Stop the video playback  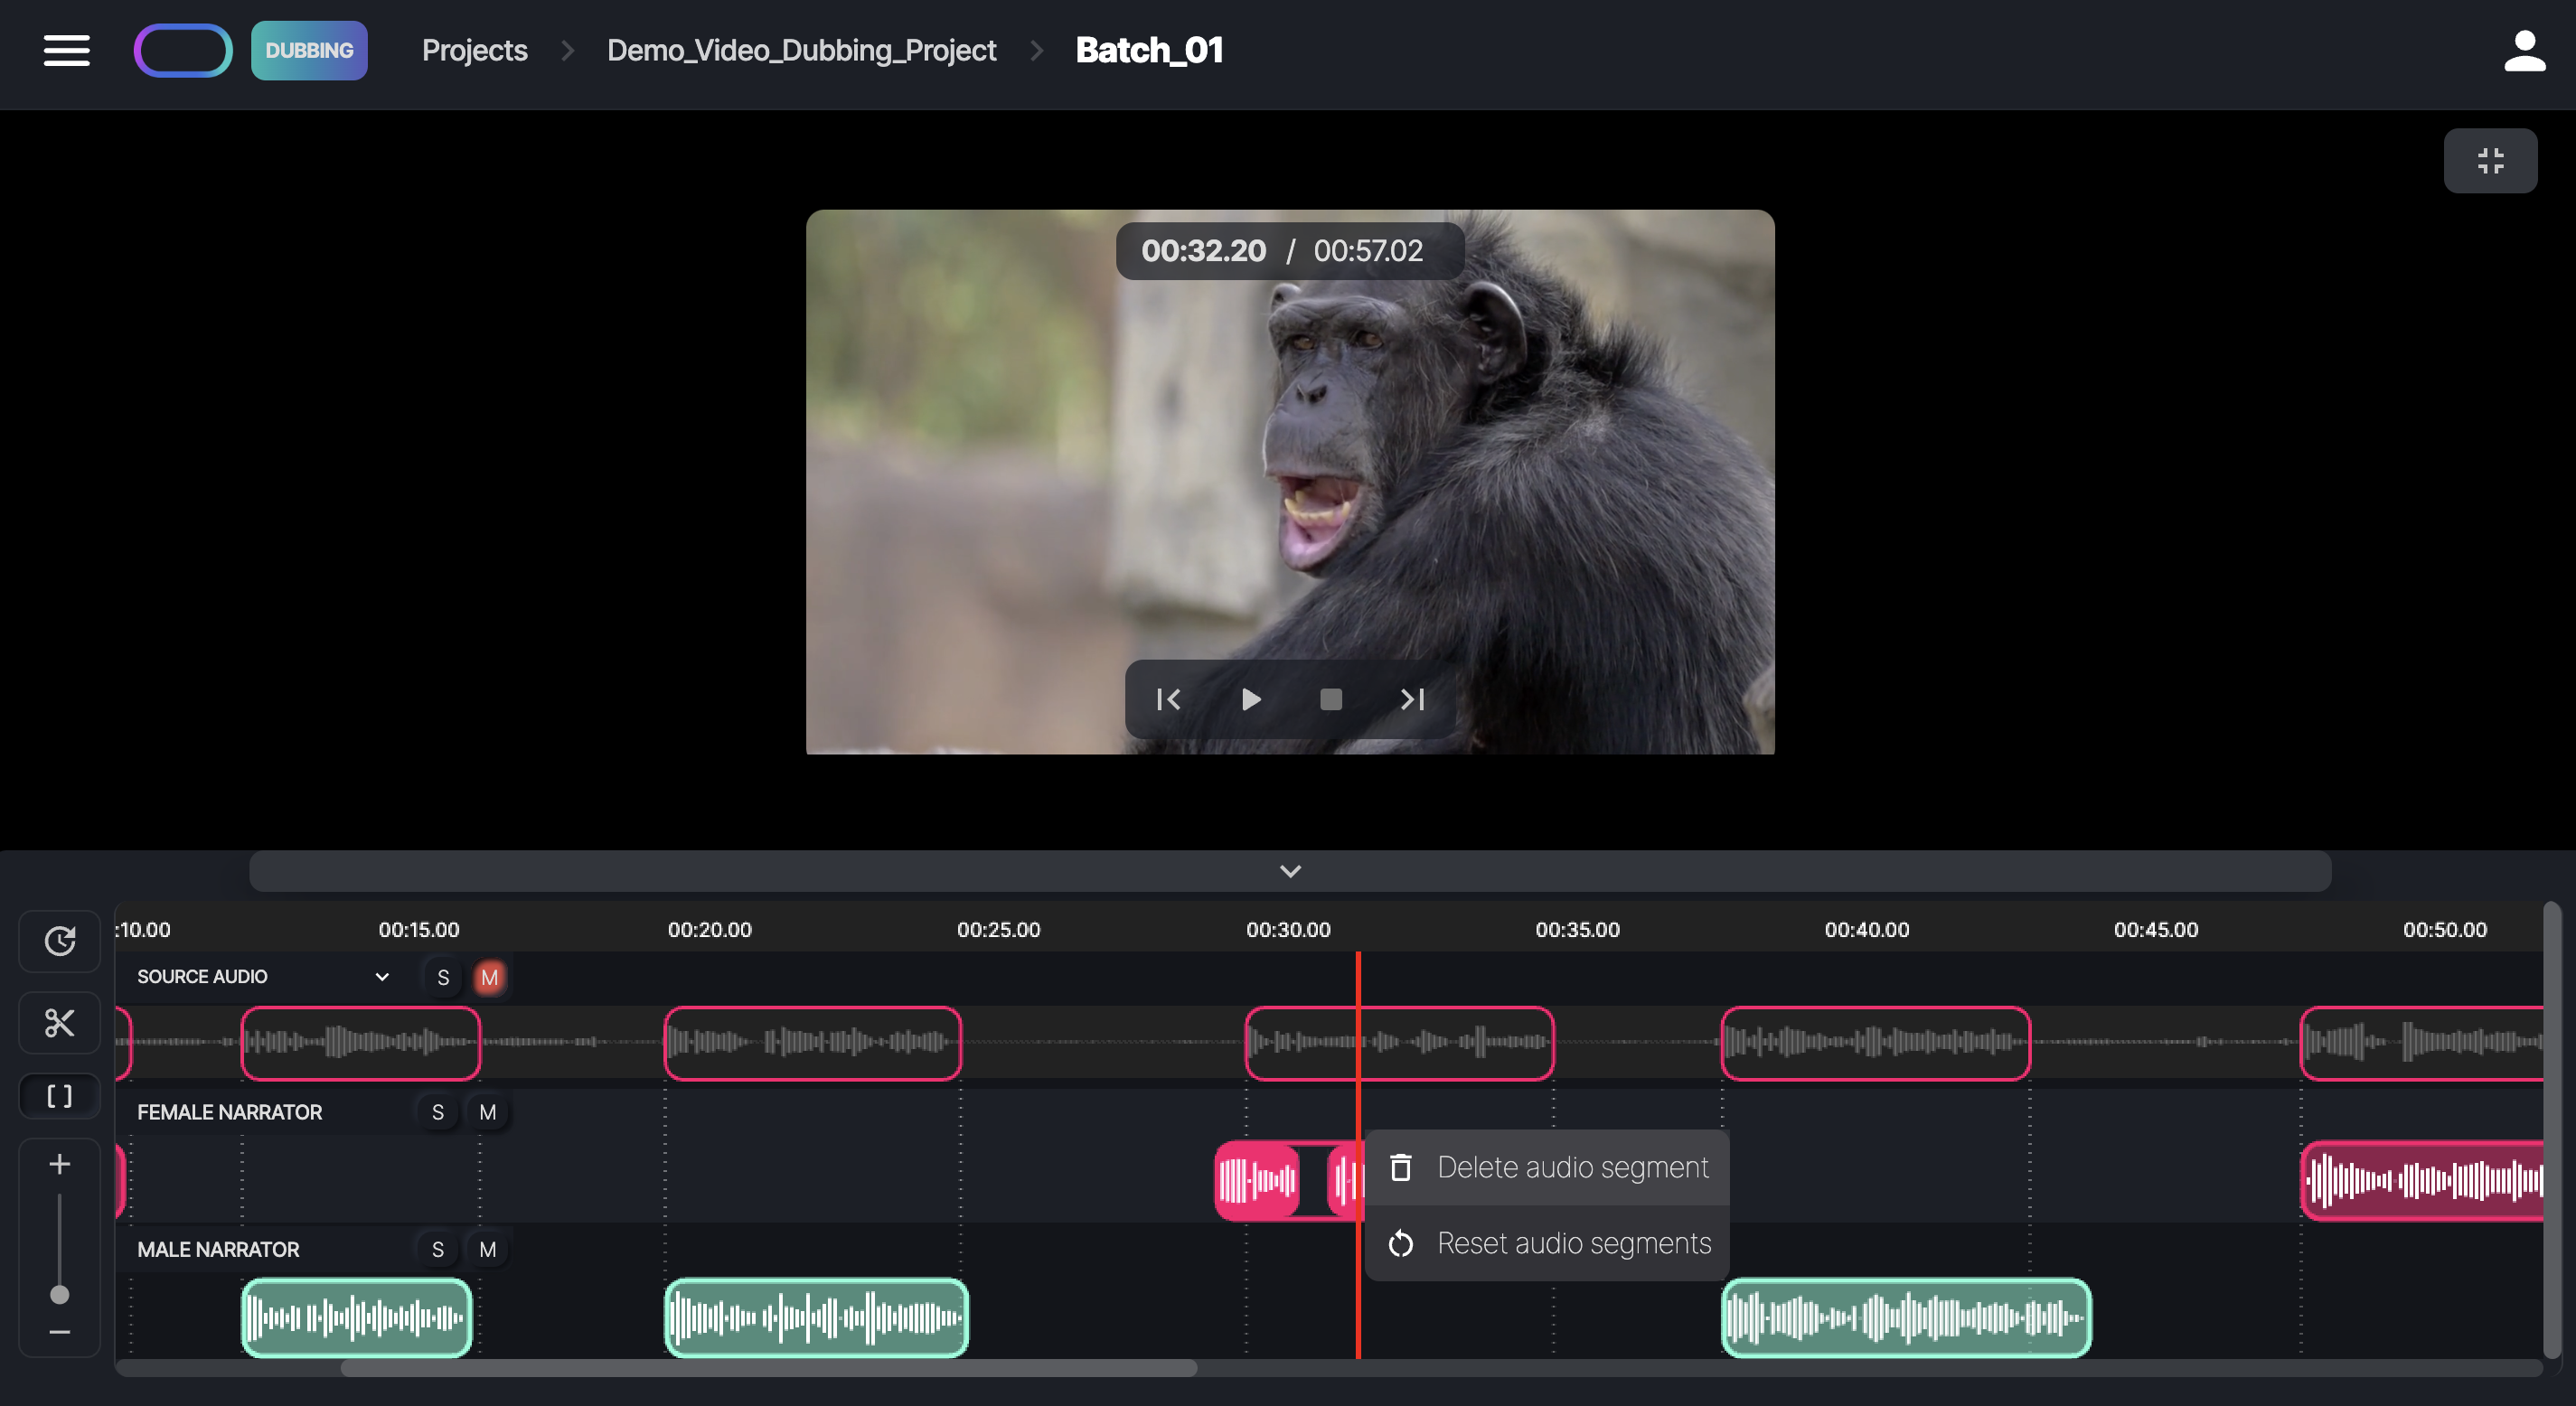(x=1330, y=699)
